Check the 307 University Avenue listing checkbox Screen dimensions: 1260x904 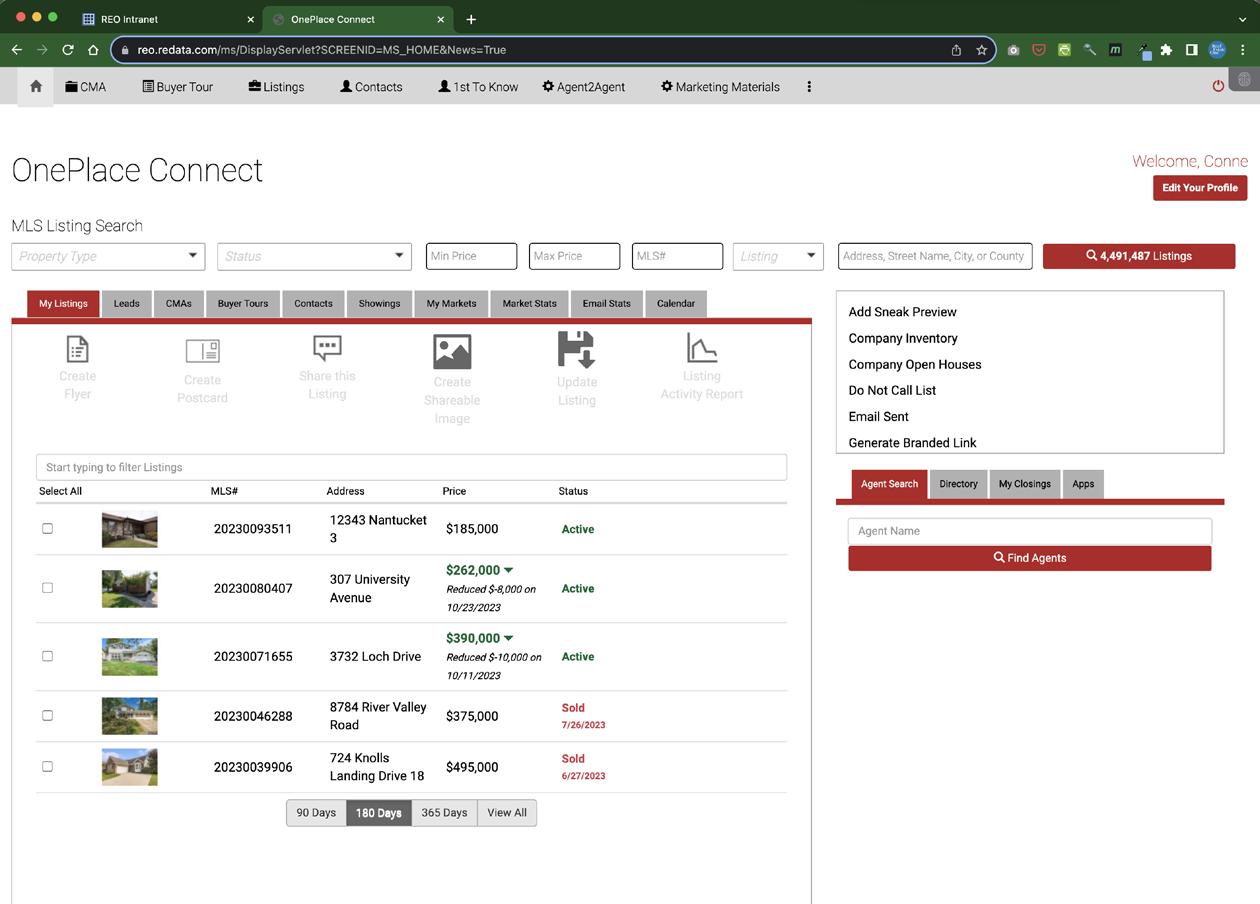(x=47, y=588)
